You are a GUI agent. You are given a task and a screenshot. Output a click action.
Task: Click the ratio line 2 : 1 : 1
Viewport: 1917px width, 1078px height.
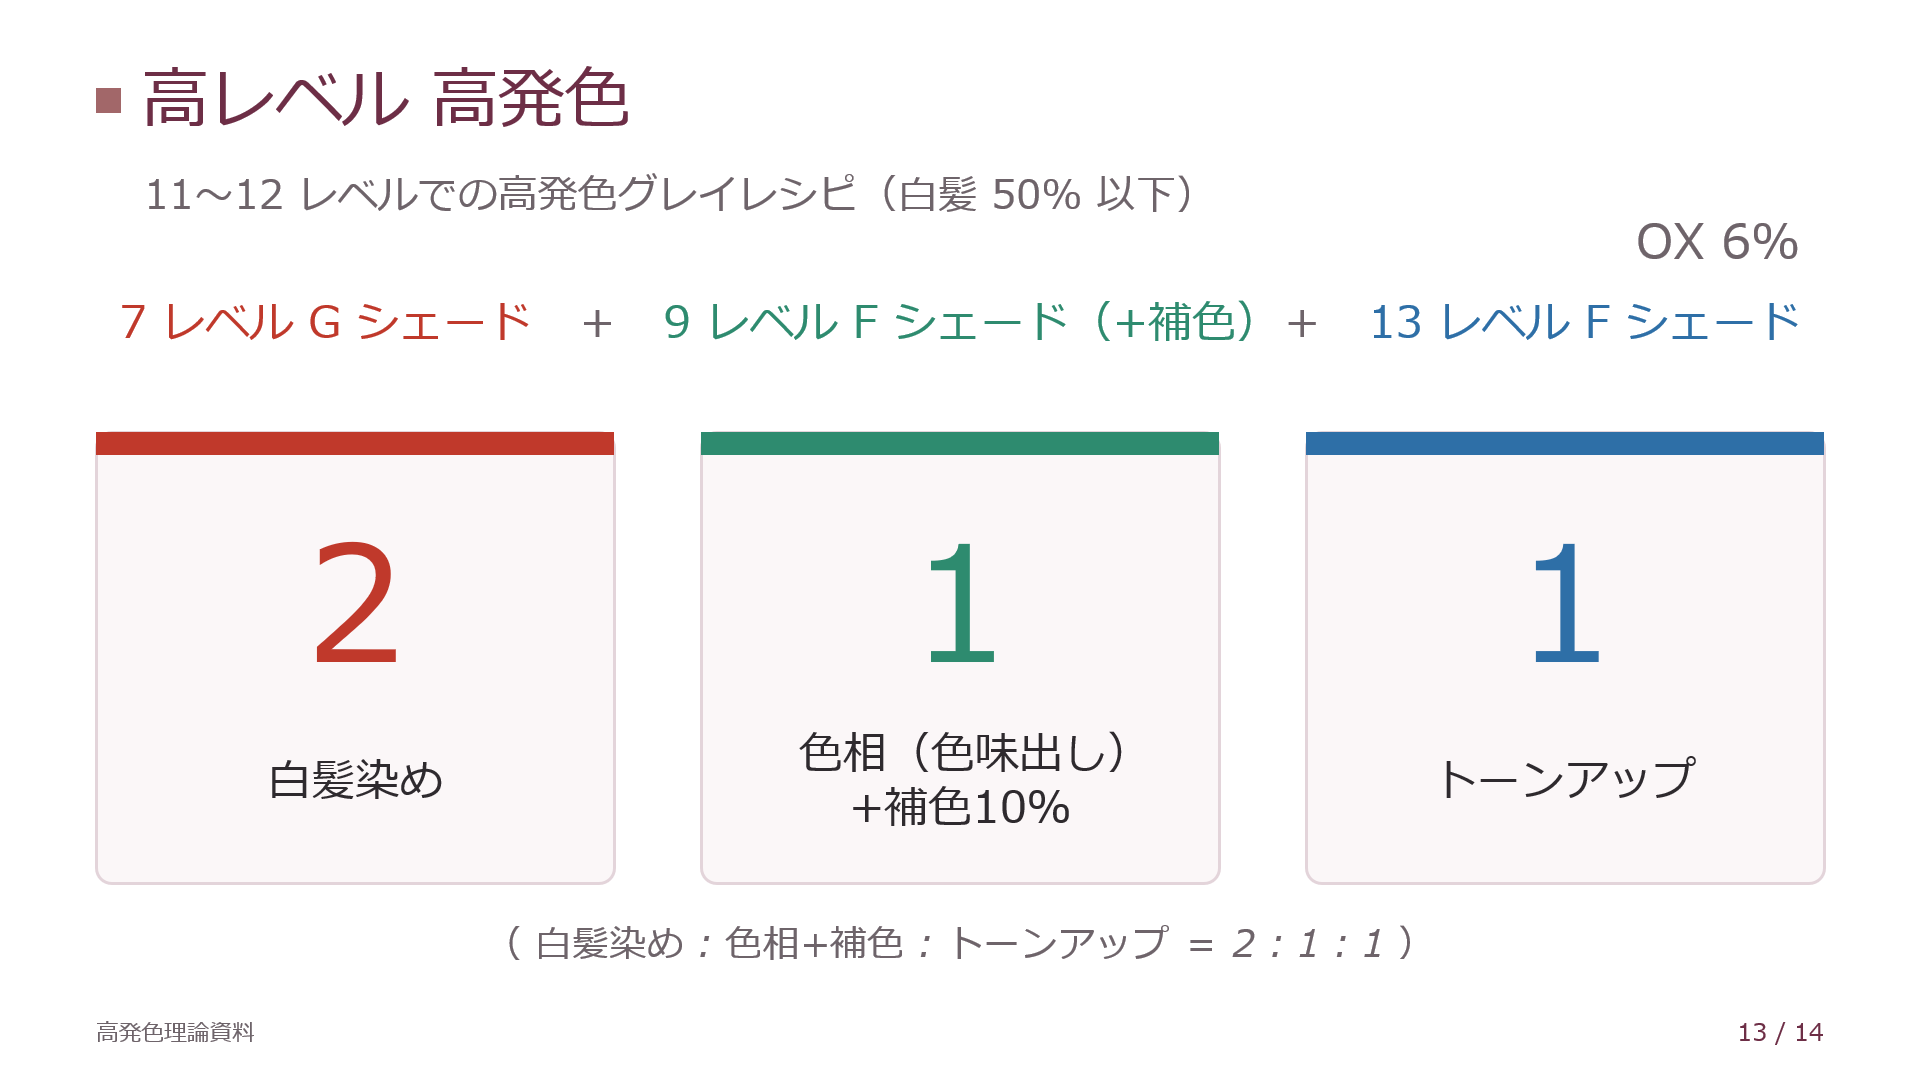click(960, 943)
